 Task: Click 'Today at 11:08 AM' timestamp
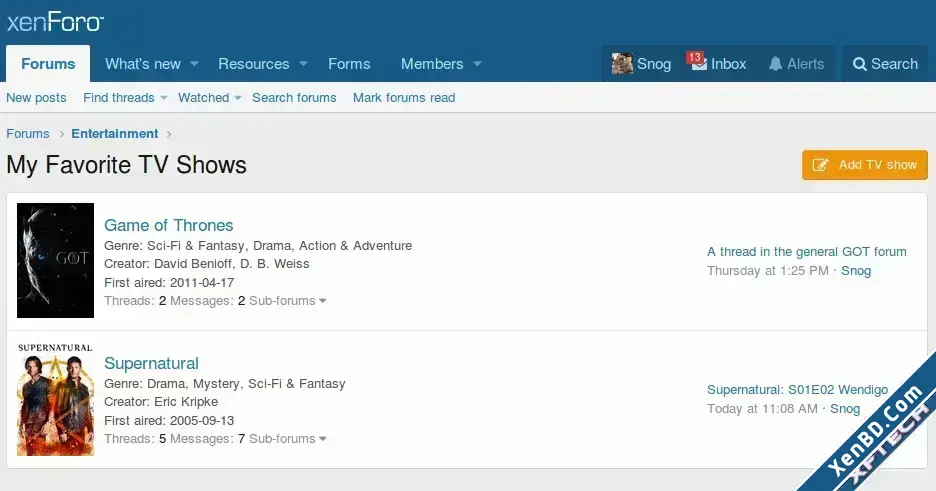pos(762,409)
